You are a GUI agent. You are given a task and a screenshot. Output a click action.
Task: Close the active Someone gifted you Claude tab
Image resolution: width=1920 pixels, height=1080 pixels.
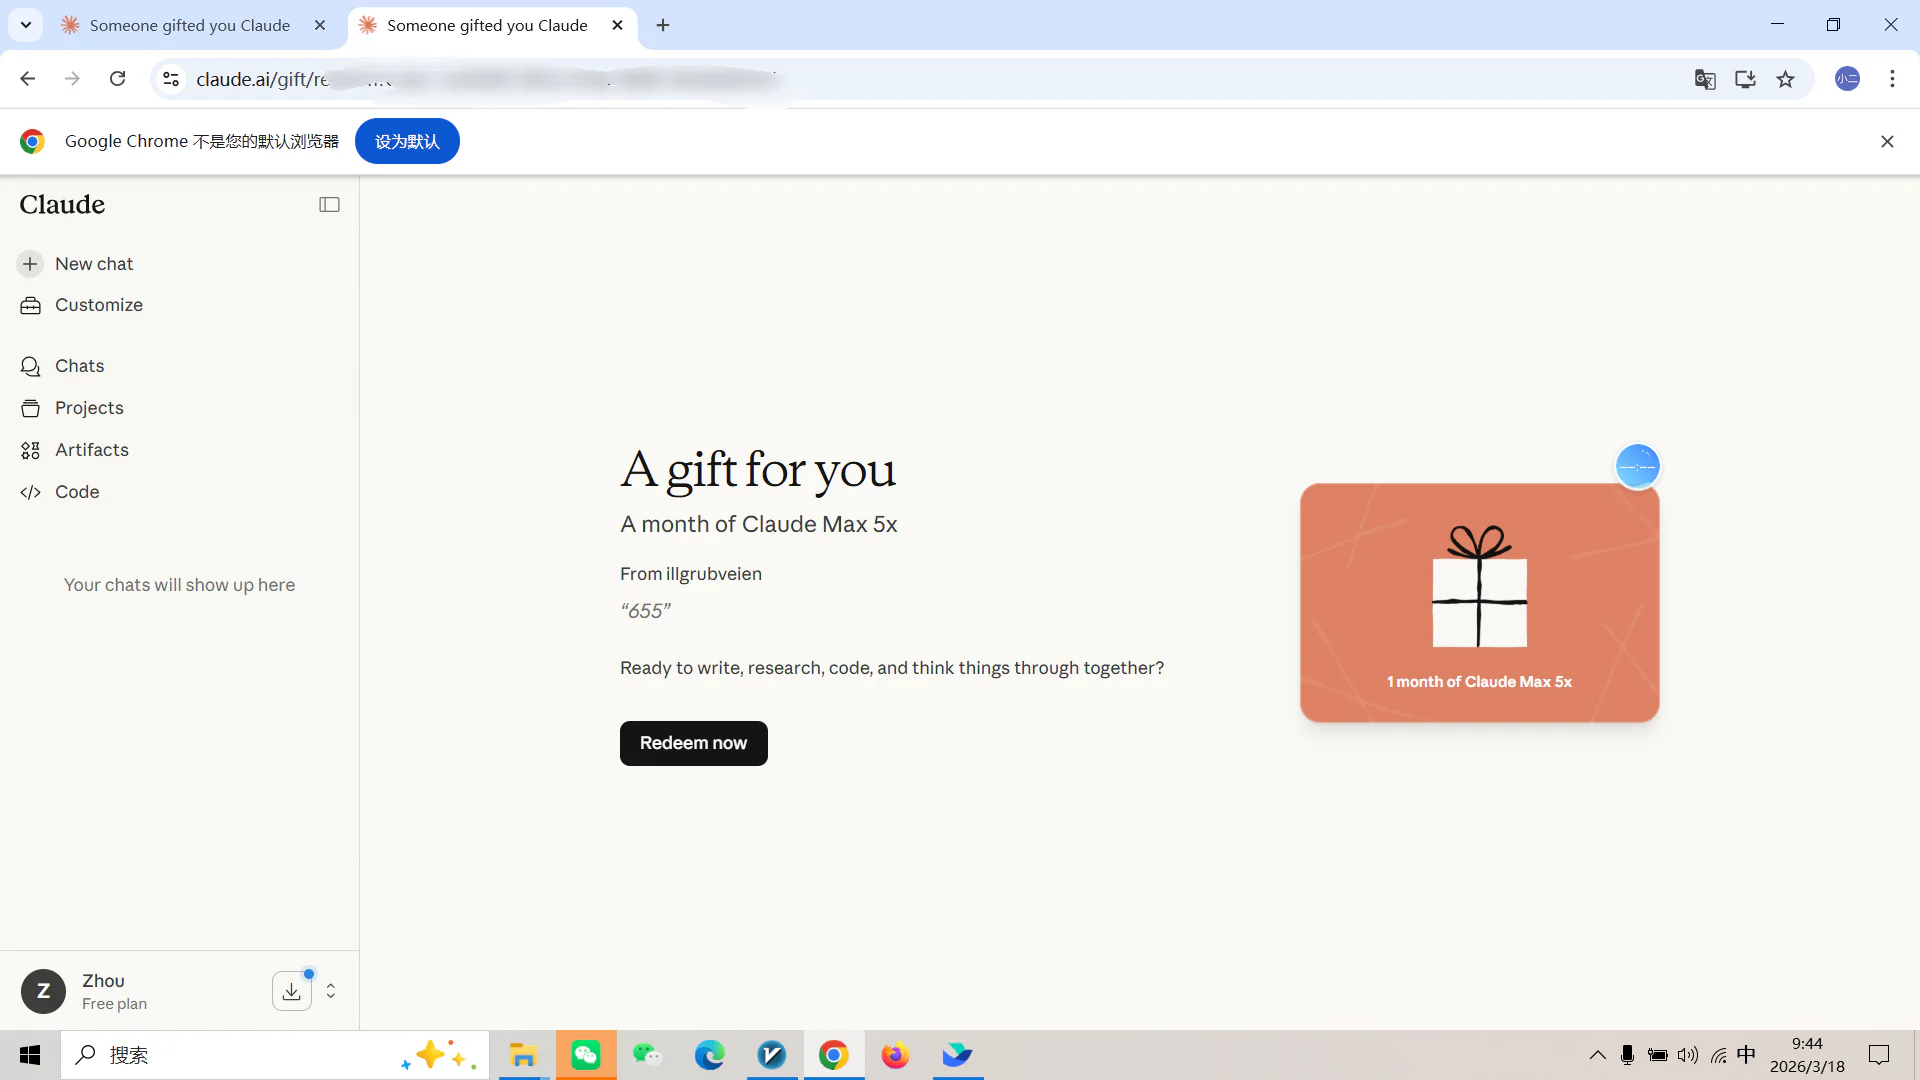[x=617, y=25]
